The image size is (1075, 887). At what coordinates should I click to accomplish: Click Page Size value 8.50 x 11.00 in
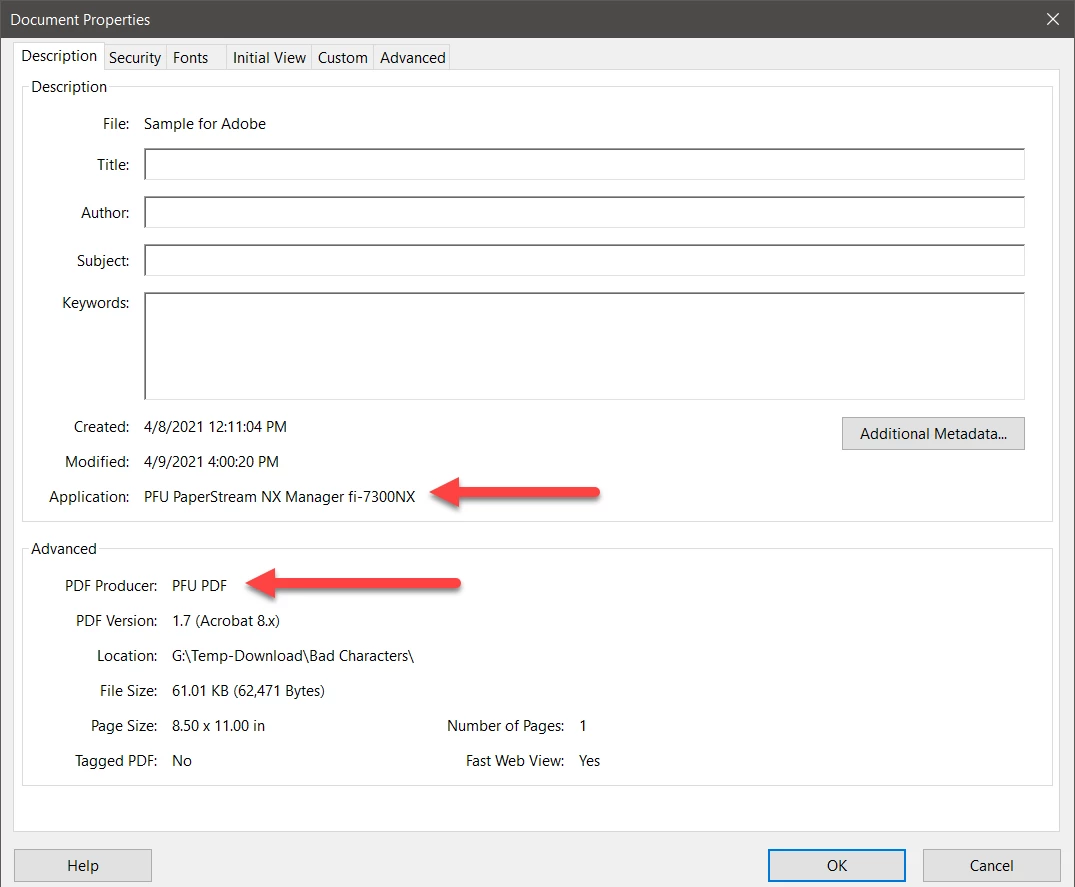click(x=218, y=726)
